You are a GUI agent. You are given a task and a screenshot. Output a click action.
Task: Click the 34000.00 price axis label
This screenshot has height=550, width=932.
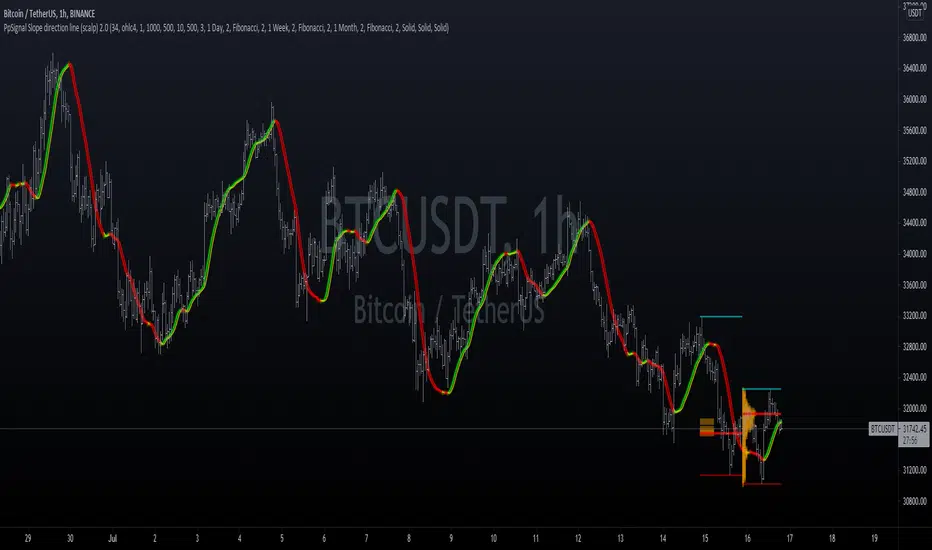(x=914, y=254)
